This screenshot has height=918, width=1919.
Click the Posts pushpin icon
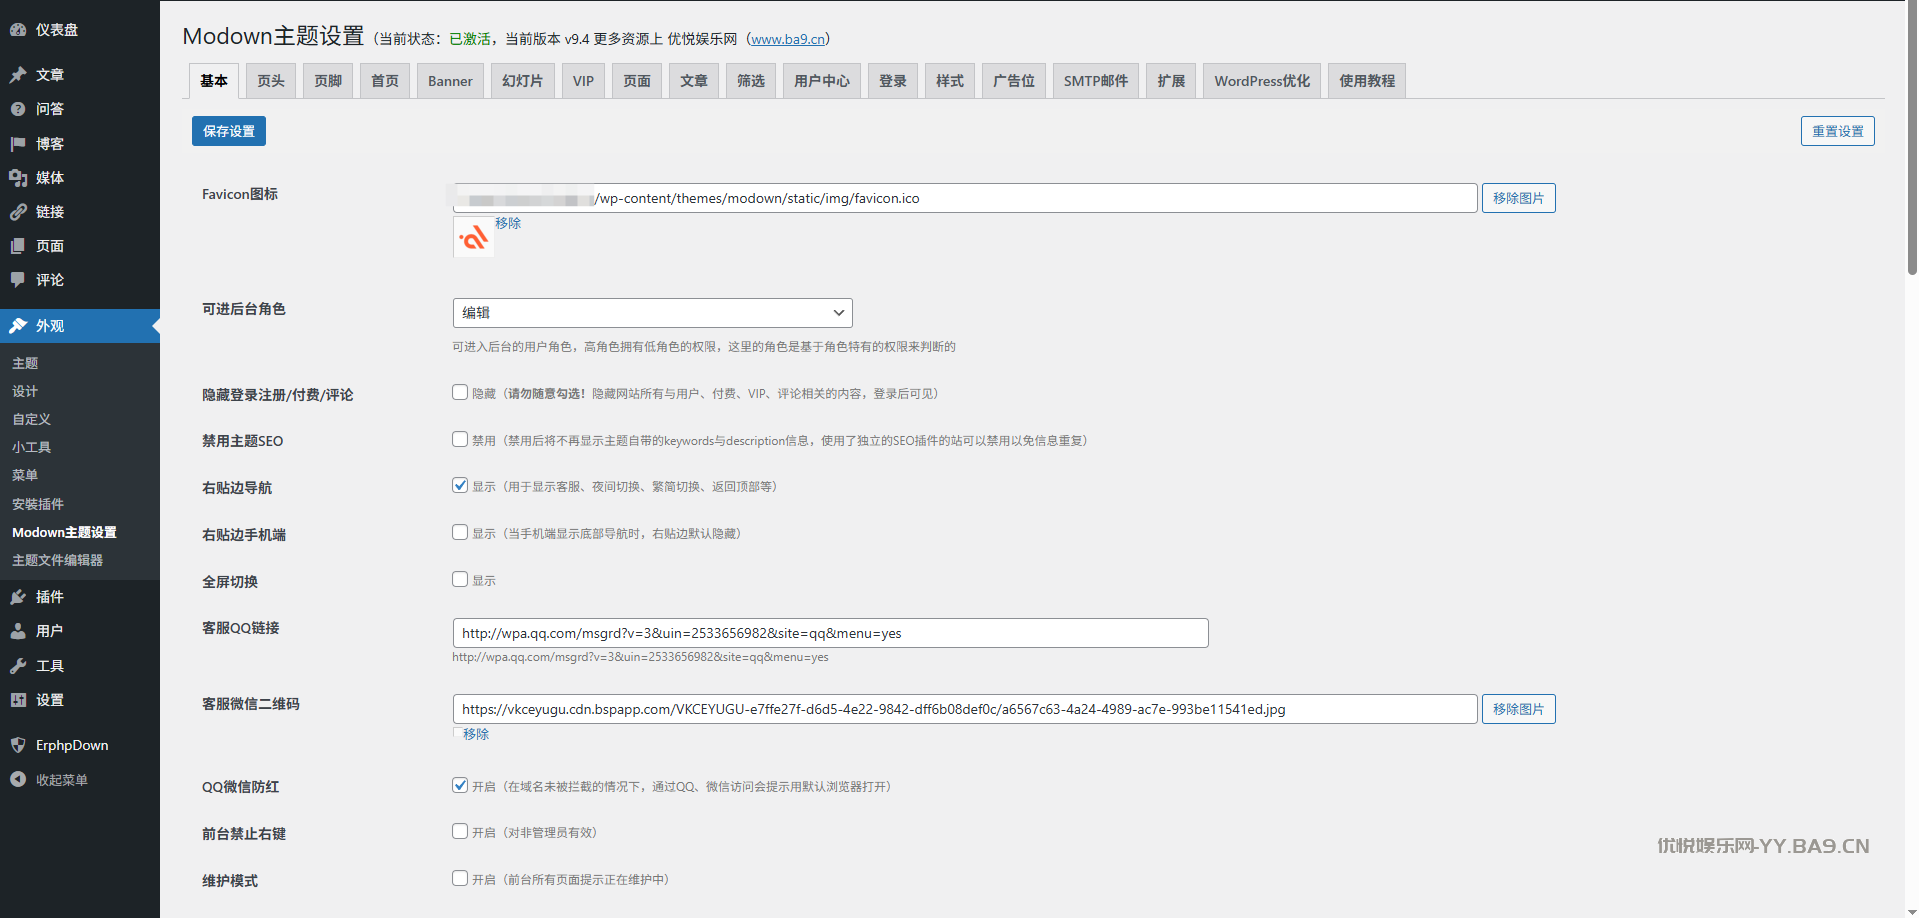coord(18,75)
